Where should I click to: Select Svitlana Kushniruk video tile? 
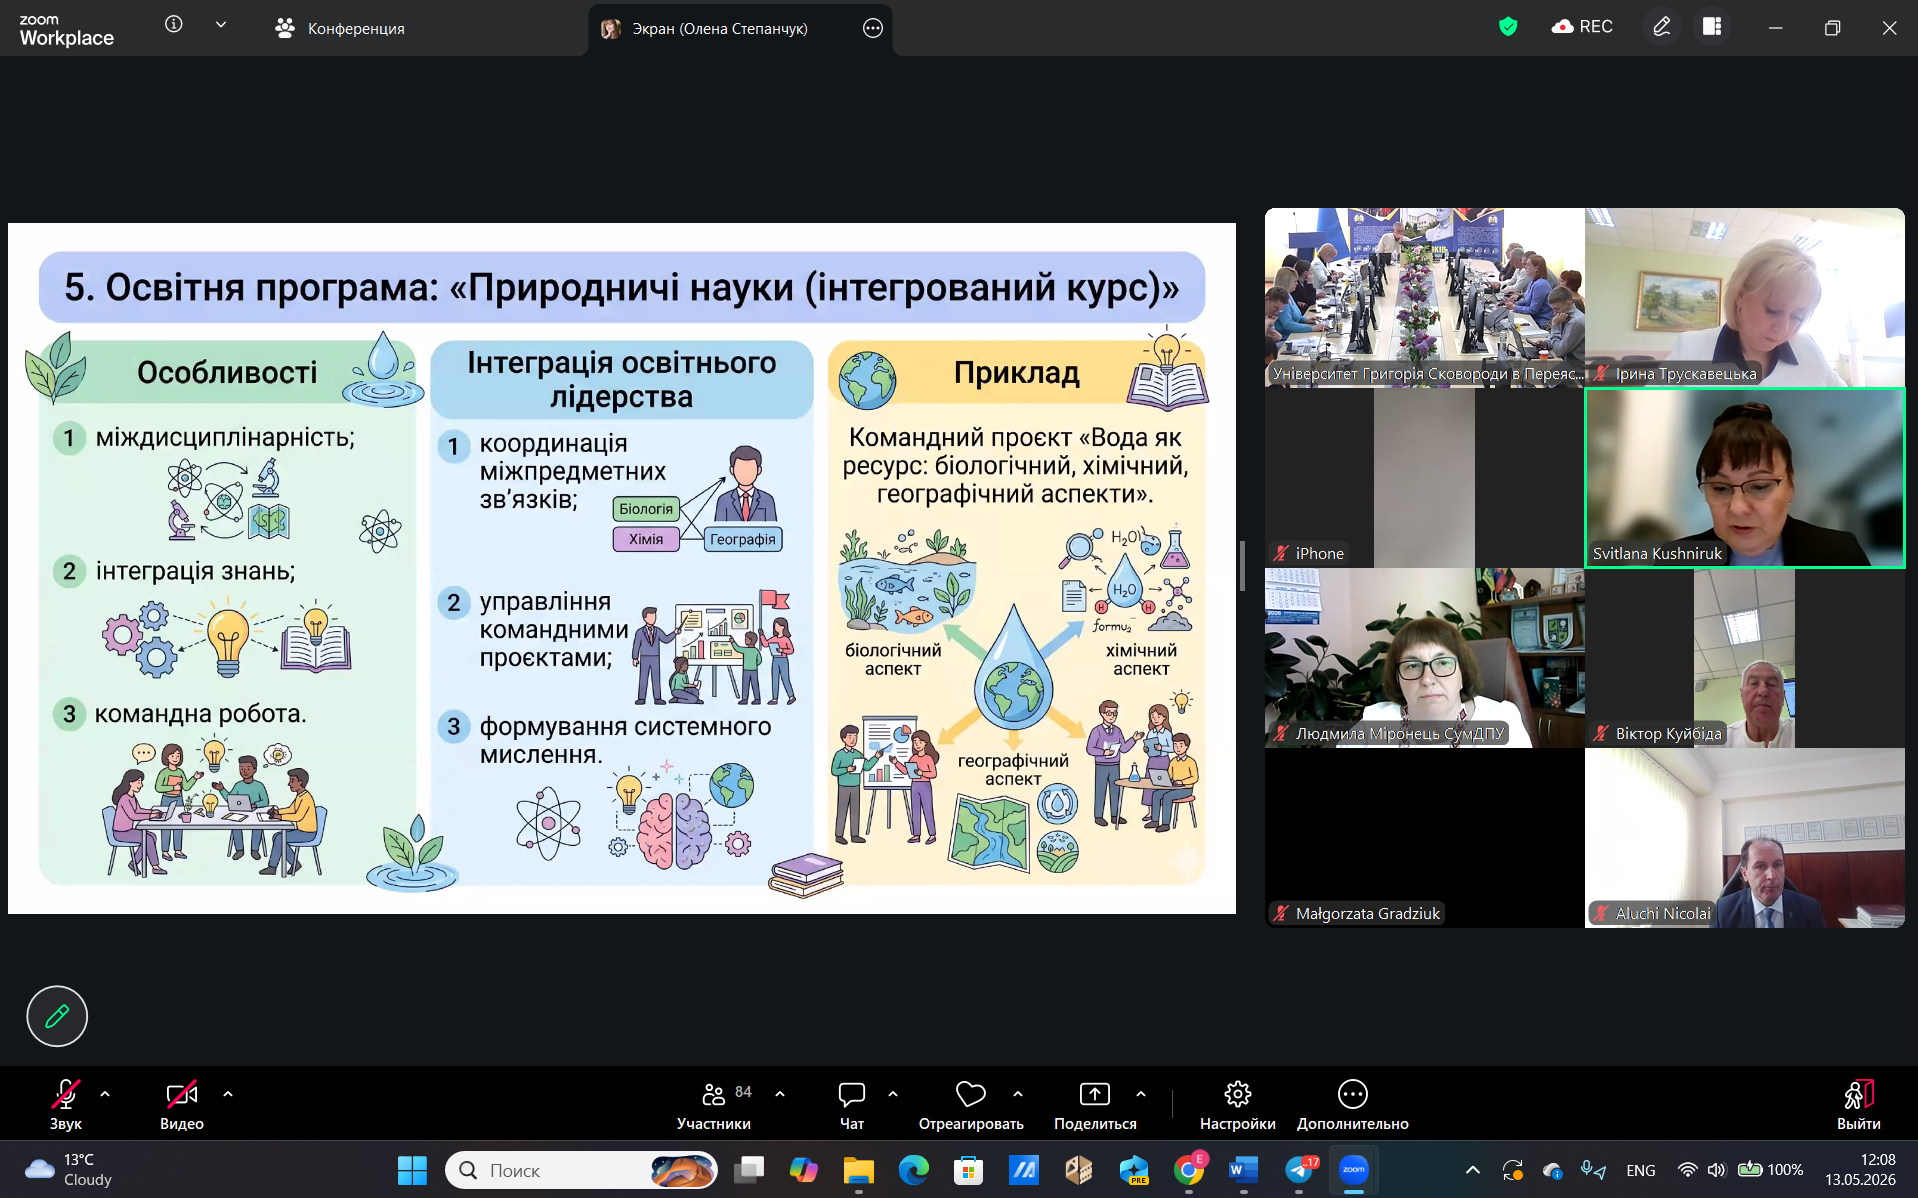pos(1744,478)
